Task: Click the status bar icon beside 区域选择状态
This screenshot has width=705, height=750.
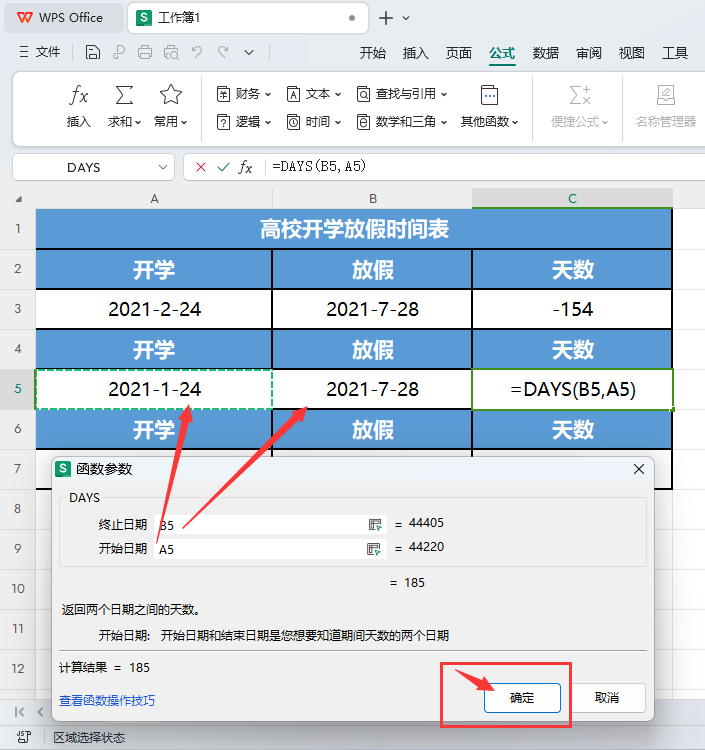Action: (23, 737)
